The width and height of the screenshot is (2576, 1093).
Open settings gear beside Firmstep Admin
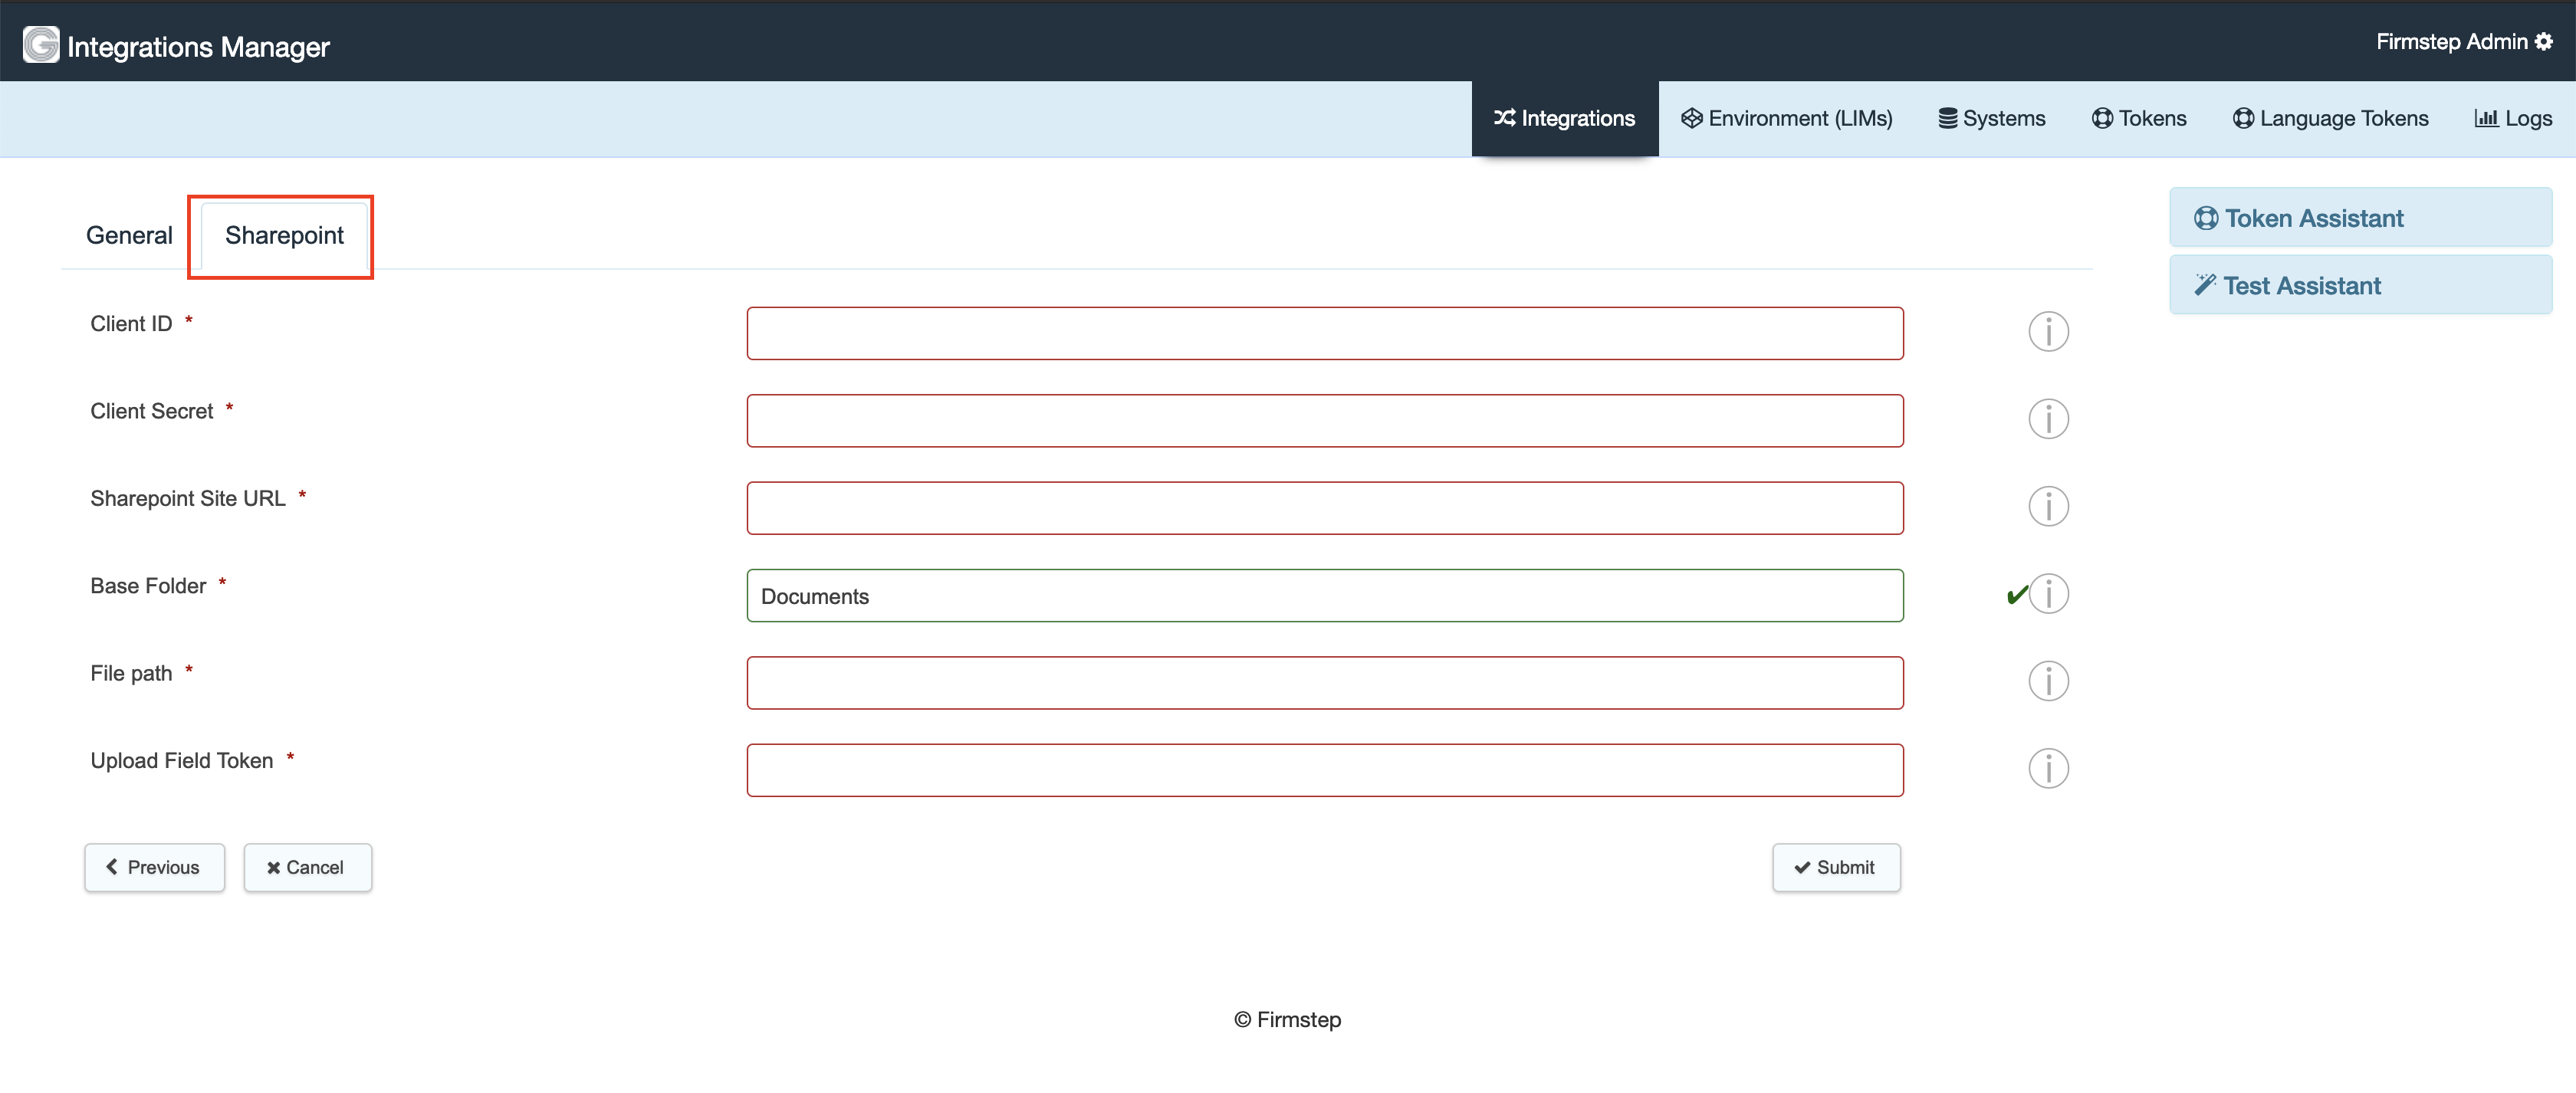(x=2546, y=41)
